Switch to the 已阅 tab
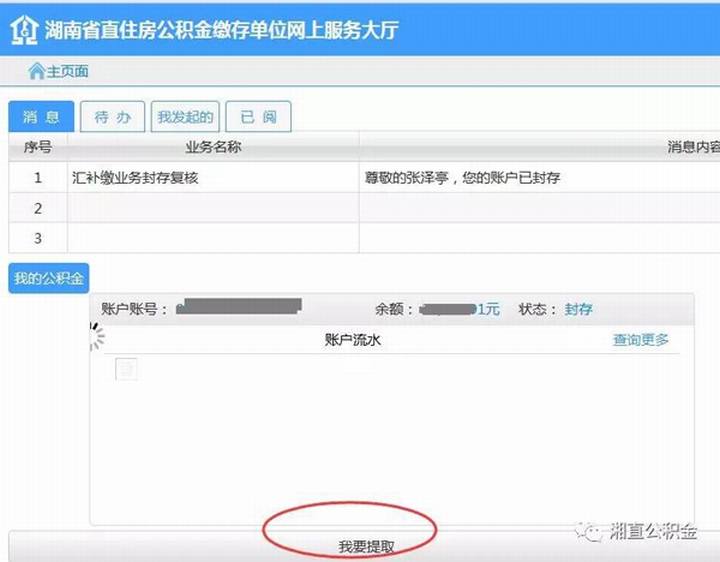 click(257, 117)
